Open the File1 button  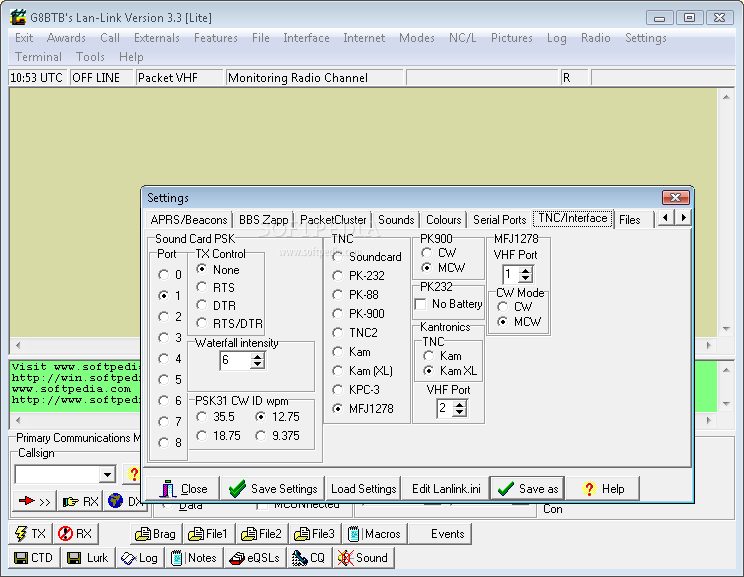[208, 534]
